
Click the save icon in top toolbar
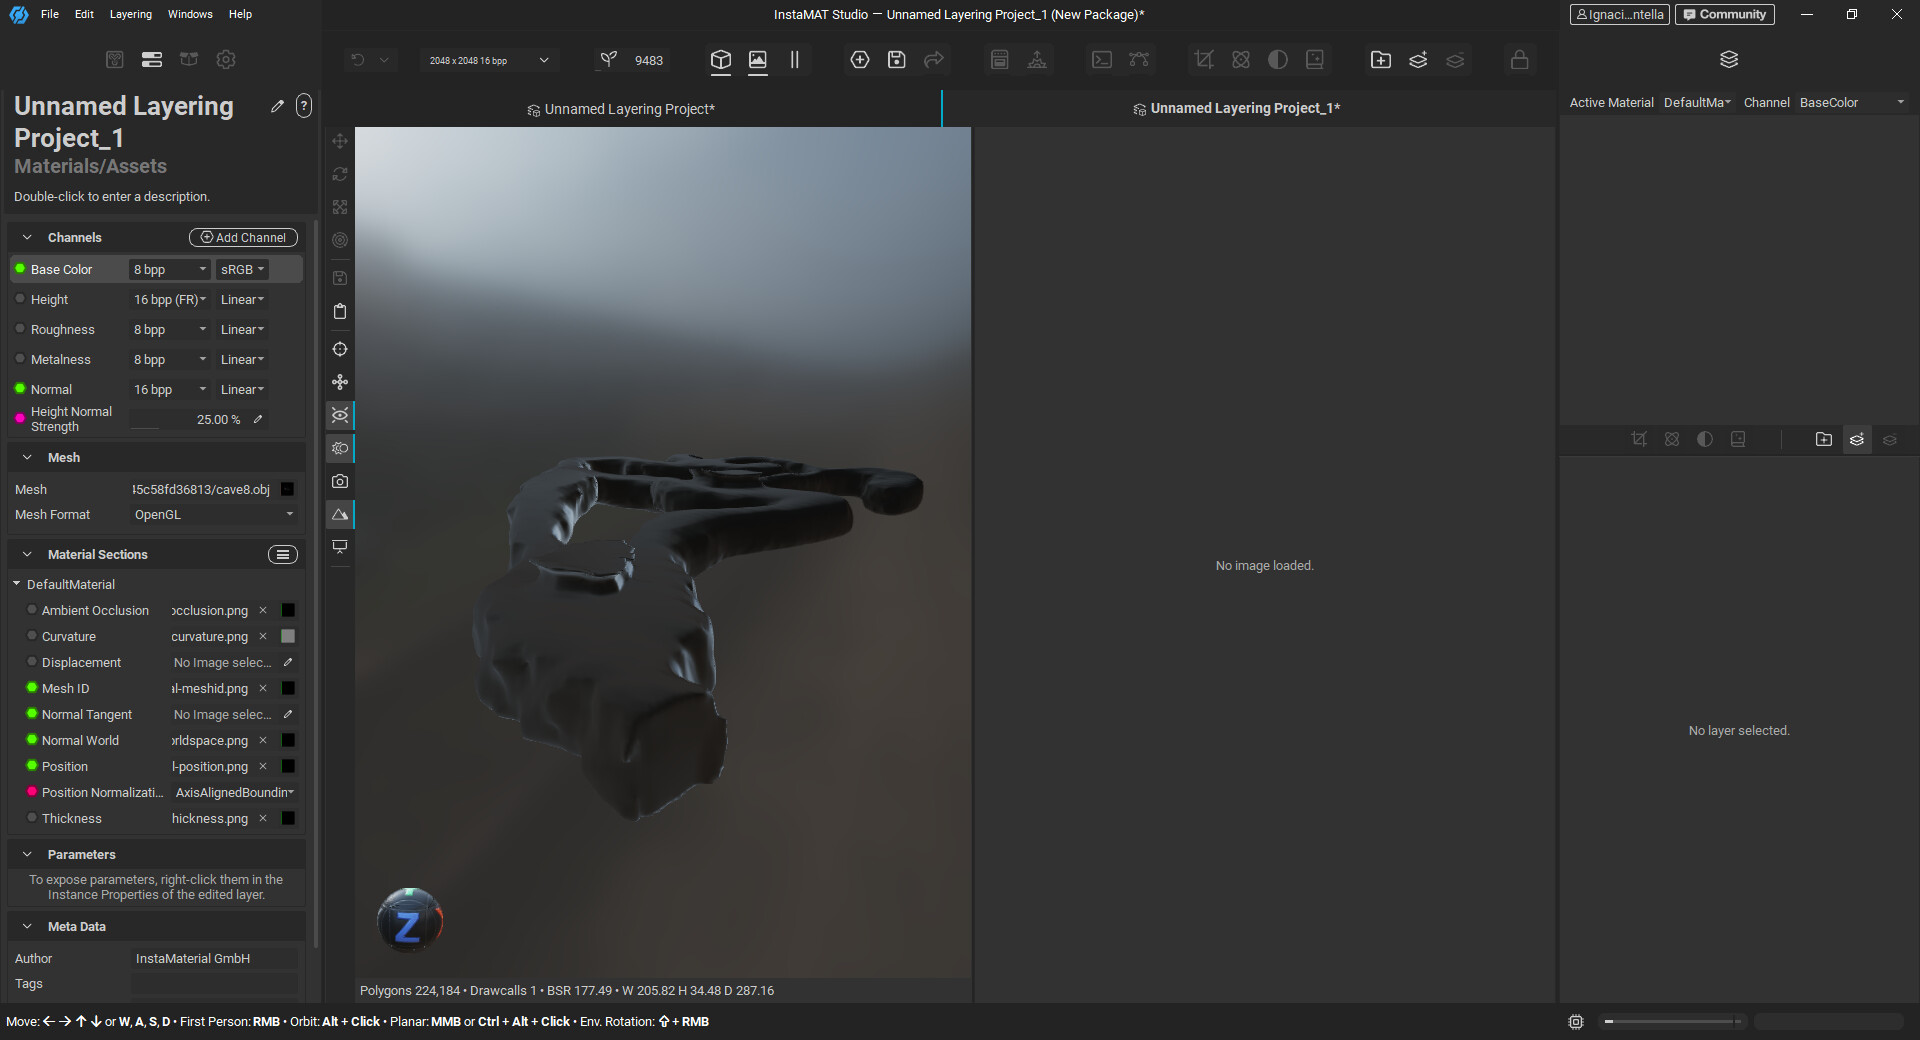(x=896, y=60)
